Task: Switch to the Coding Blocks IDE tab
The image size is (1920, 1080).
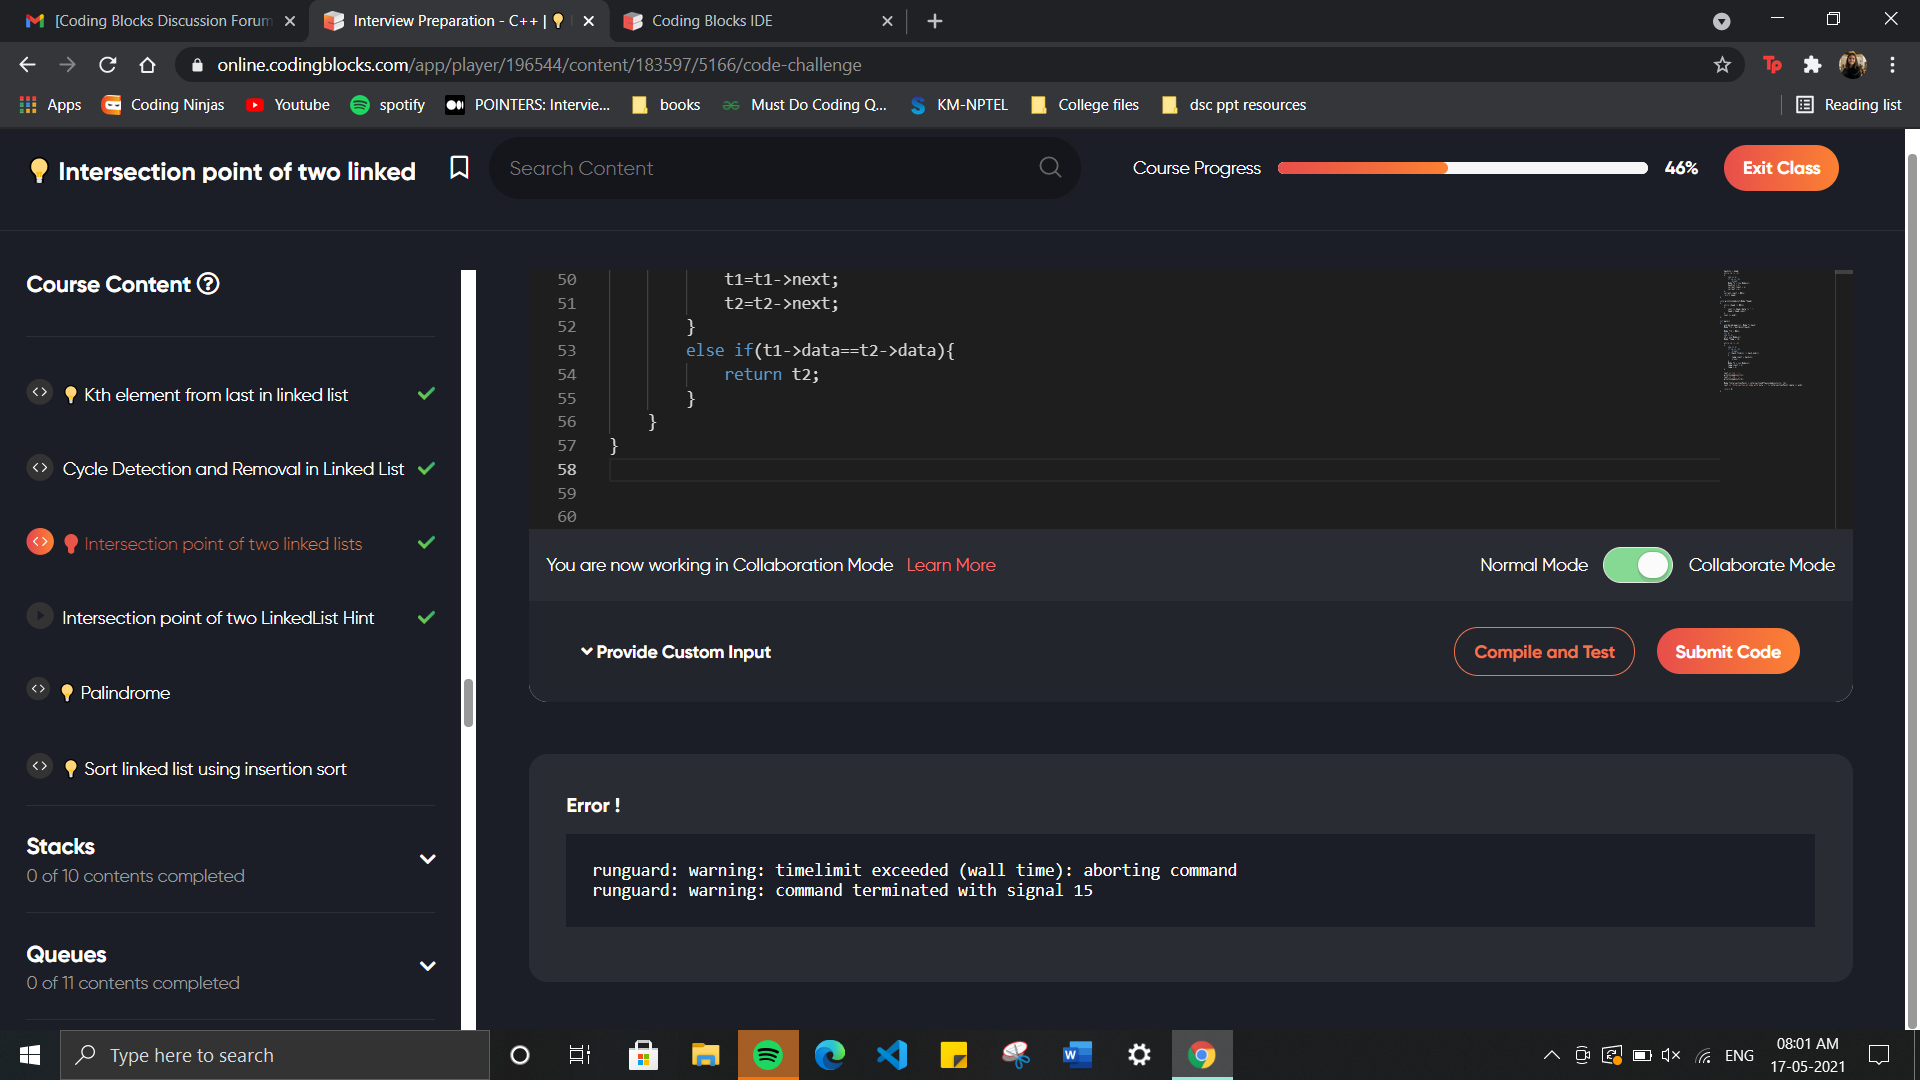Action: [x=712, y=21]
